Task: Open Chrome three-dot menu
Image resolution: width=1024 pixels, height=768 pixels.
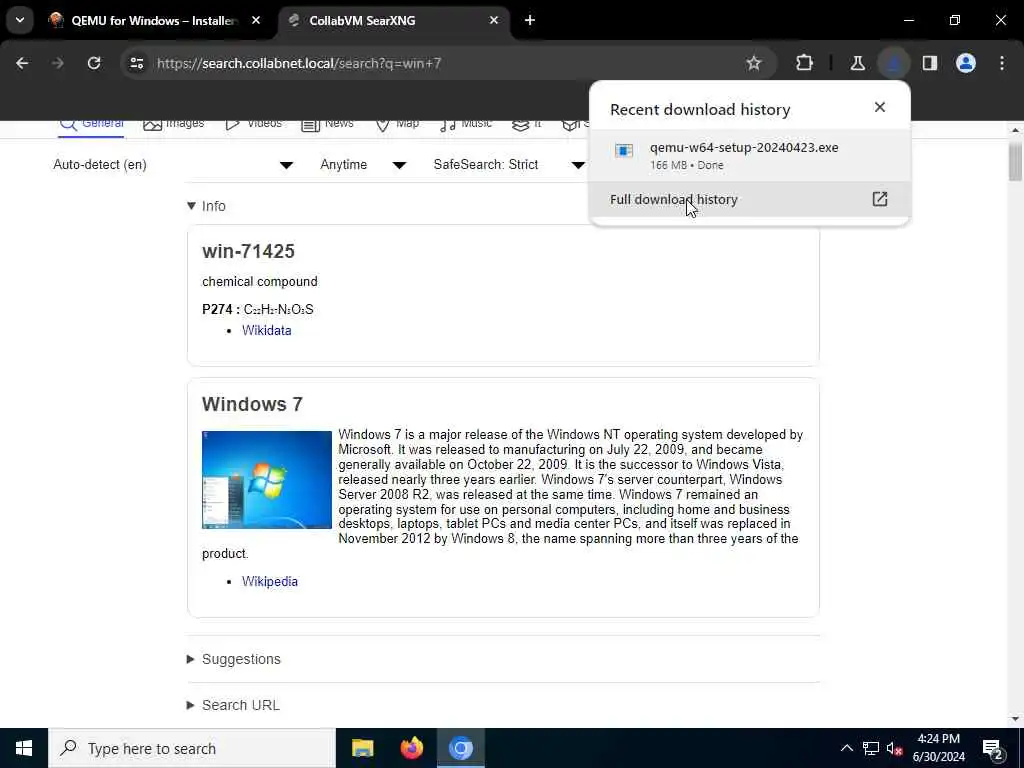Action: (x=1002, y=63)
